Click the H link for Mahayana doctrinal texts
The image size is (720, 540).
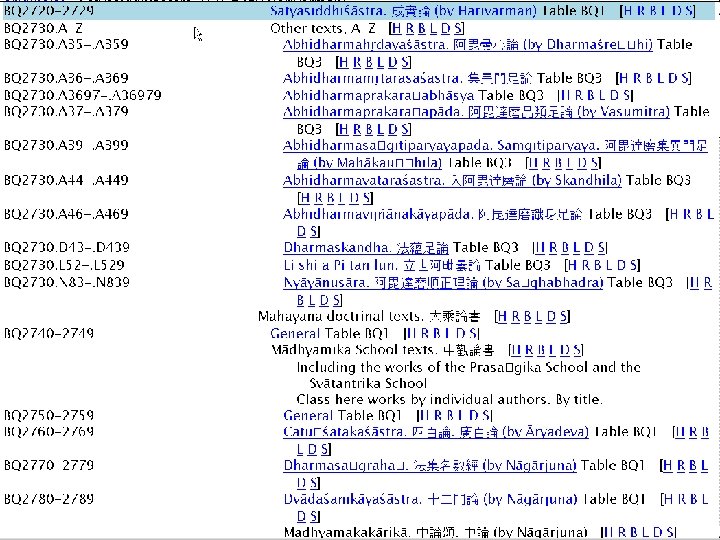click(503, 316)
